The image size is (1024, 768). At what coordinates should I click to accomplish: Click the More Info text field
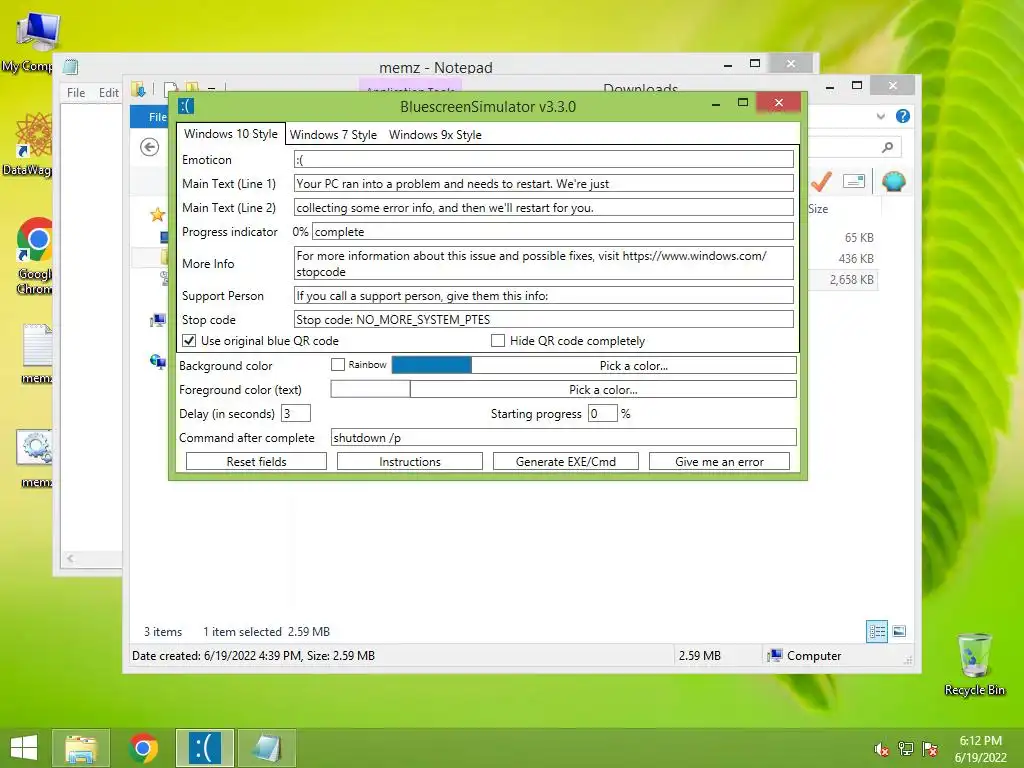click(x=543, y=263)
